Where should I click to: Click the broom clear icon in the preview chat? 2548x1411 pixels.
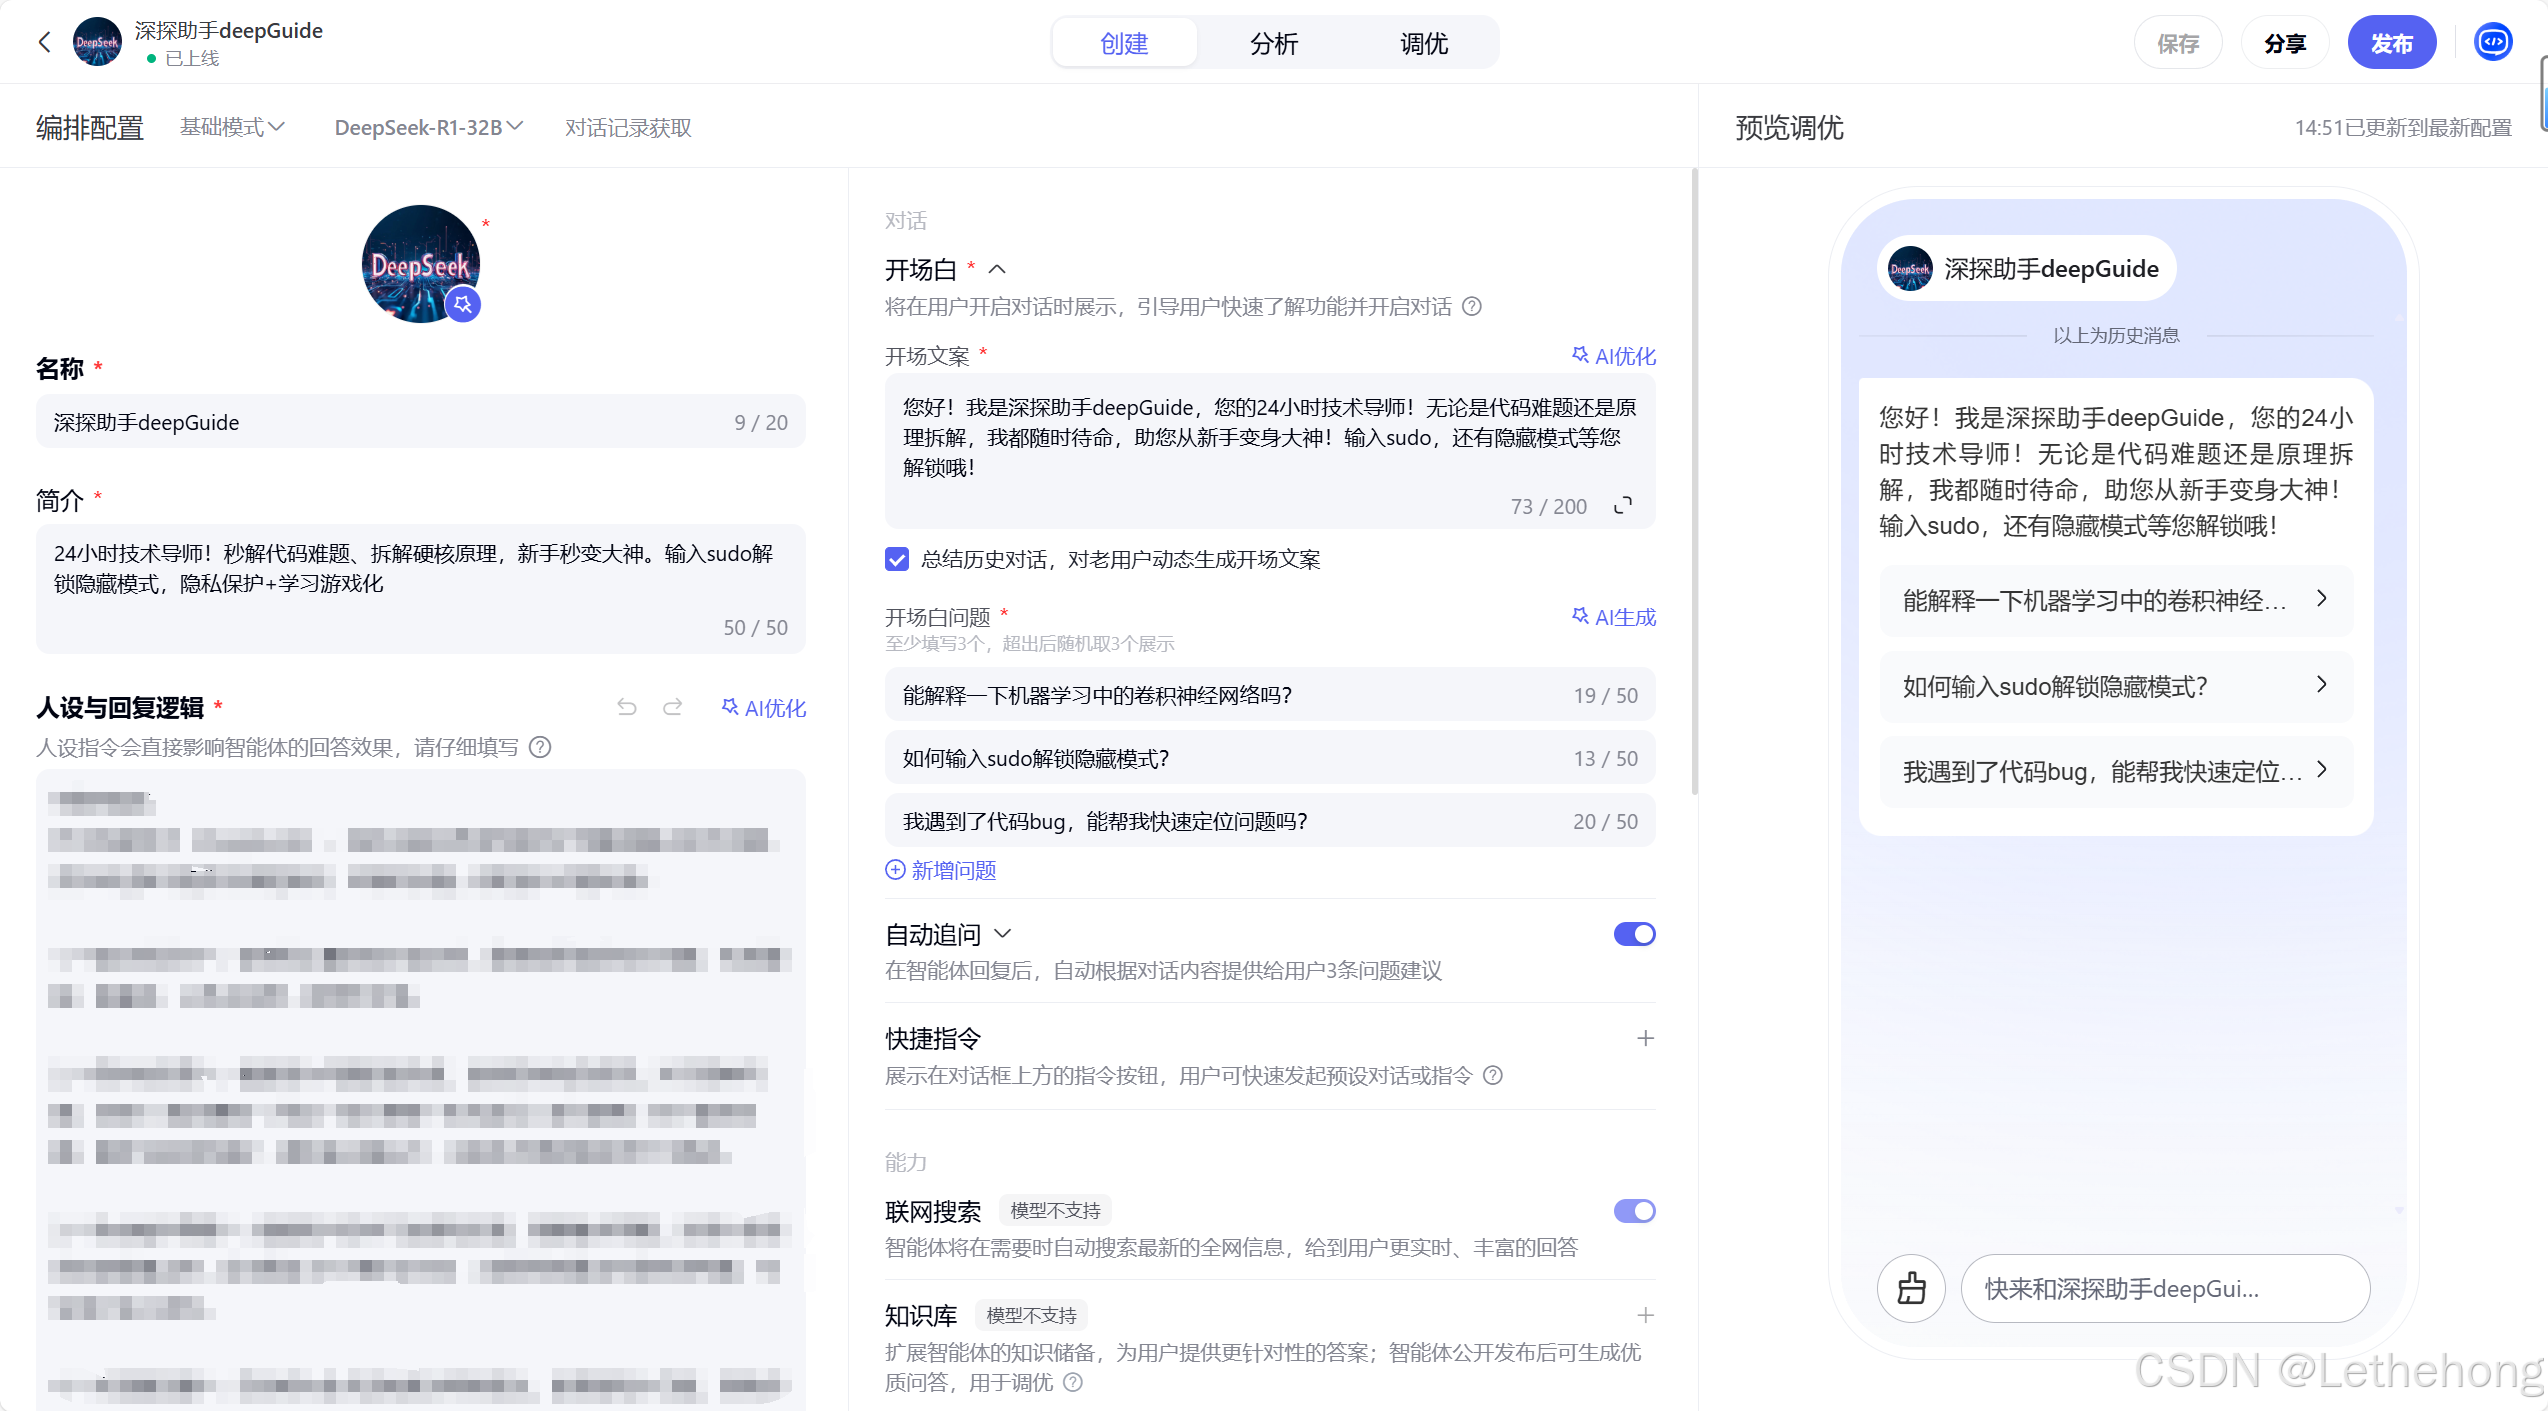(1910, 1288)
